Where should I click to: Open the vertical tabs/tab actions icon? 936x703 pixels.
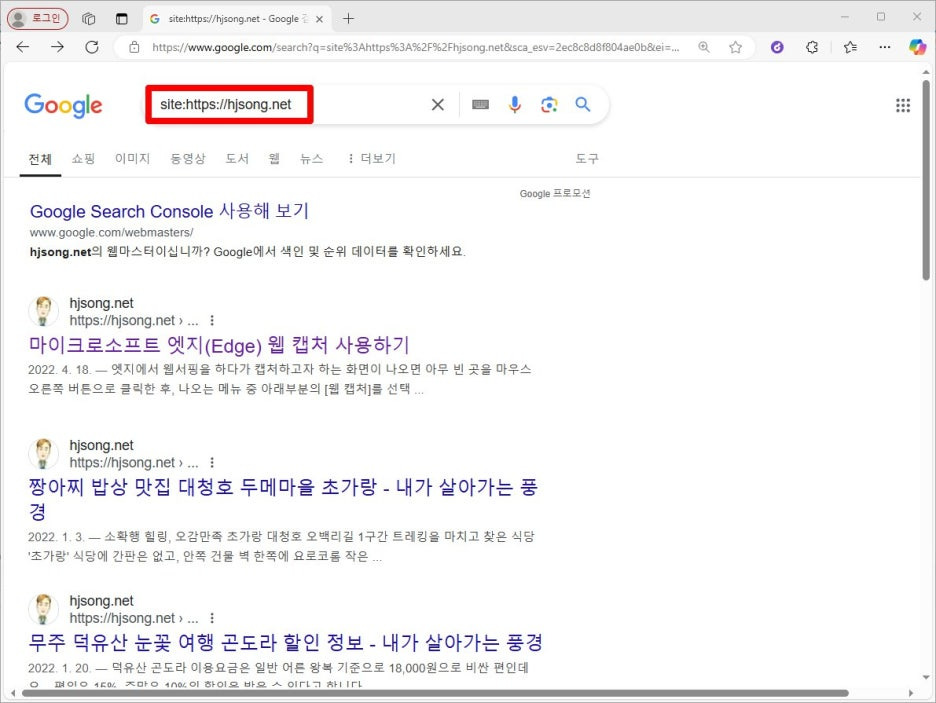pyautogui.click(x=122, y=19)
